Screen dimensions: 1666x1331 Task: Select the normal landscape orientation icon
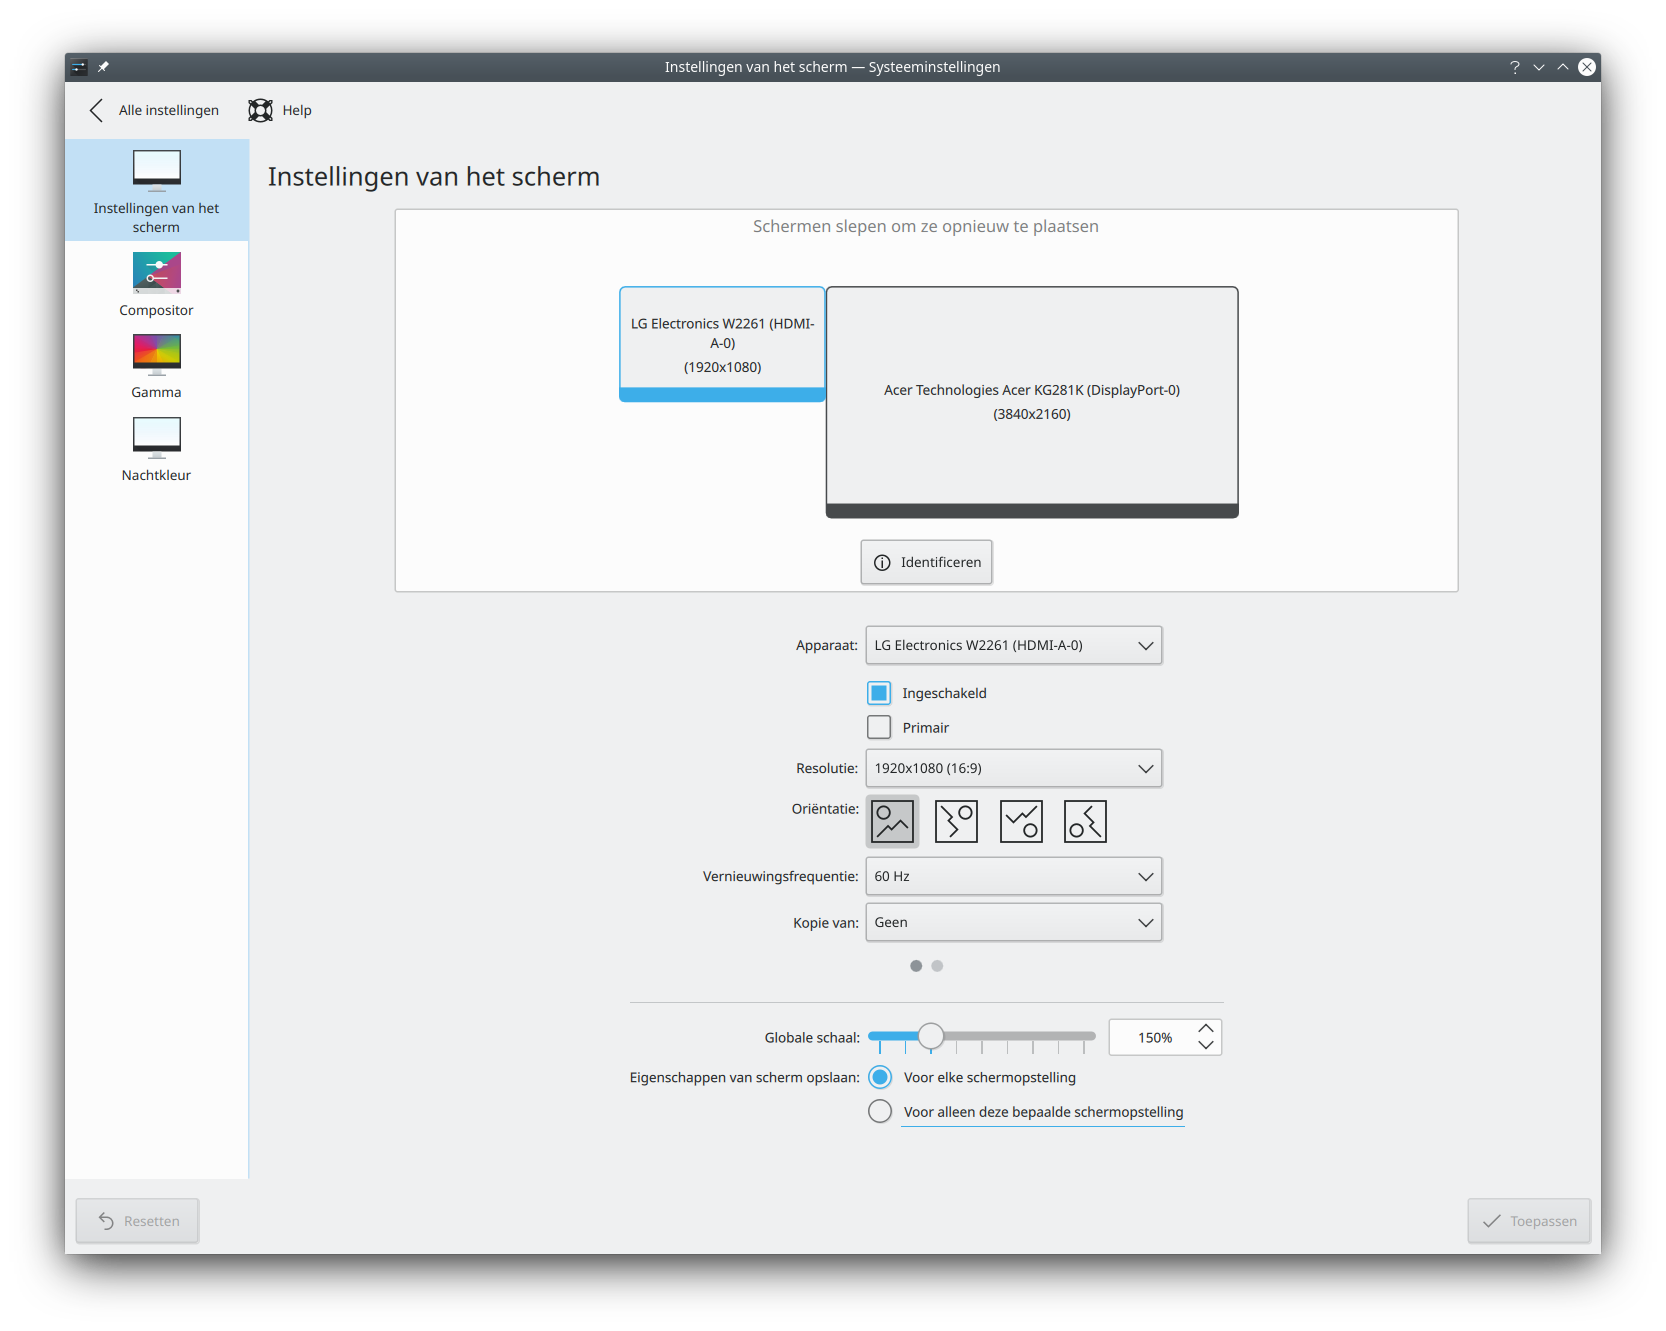pos(892,822)
